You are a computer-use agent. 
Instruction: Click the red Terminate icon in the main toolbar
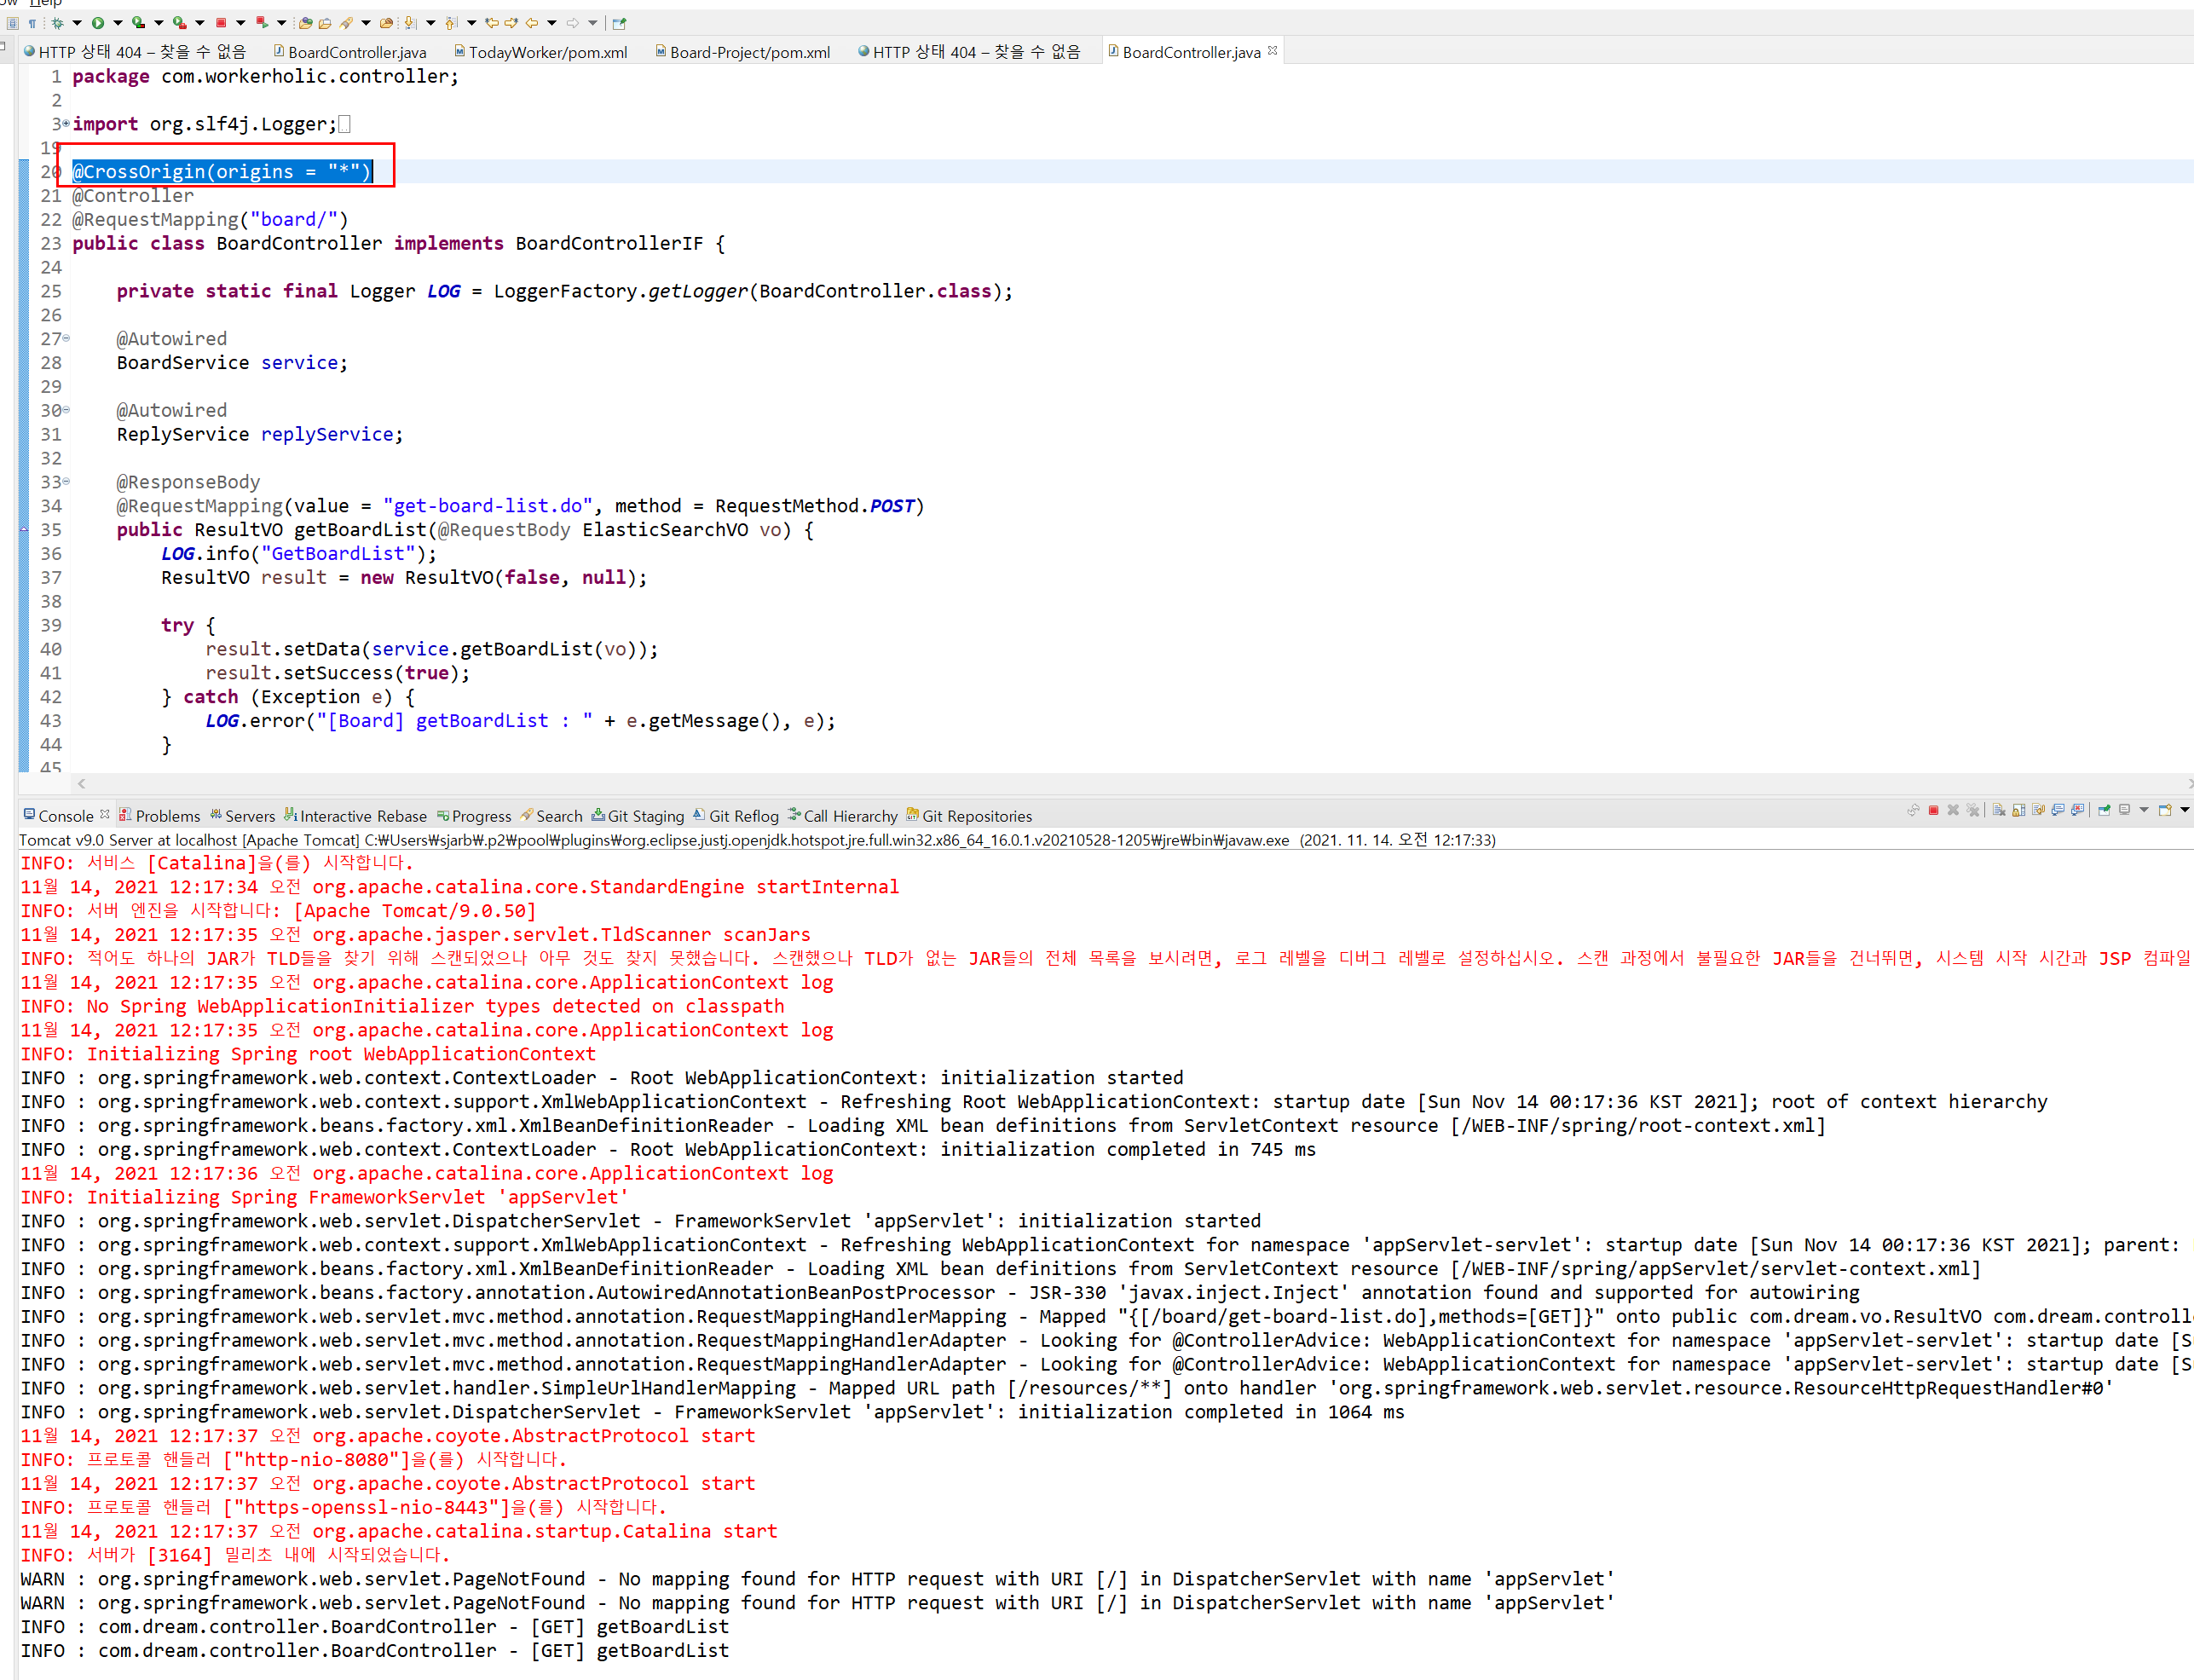click(221, 23)
